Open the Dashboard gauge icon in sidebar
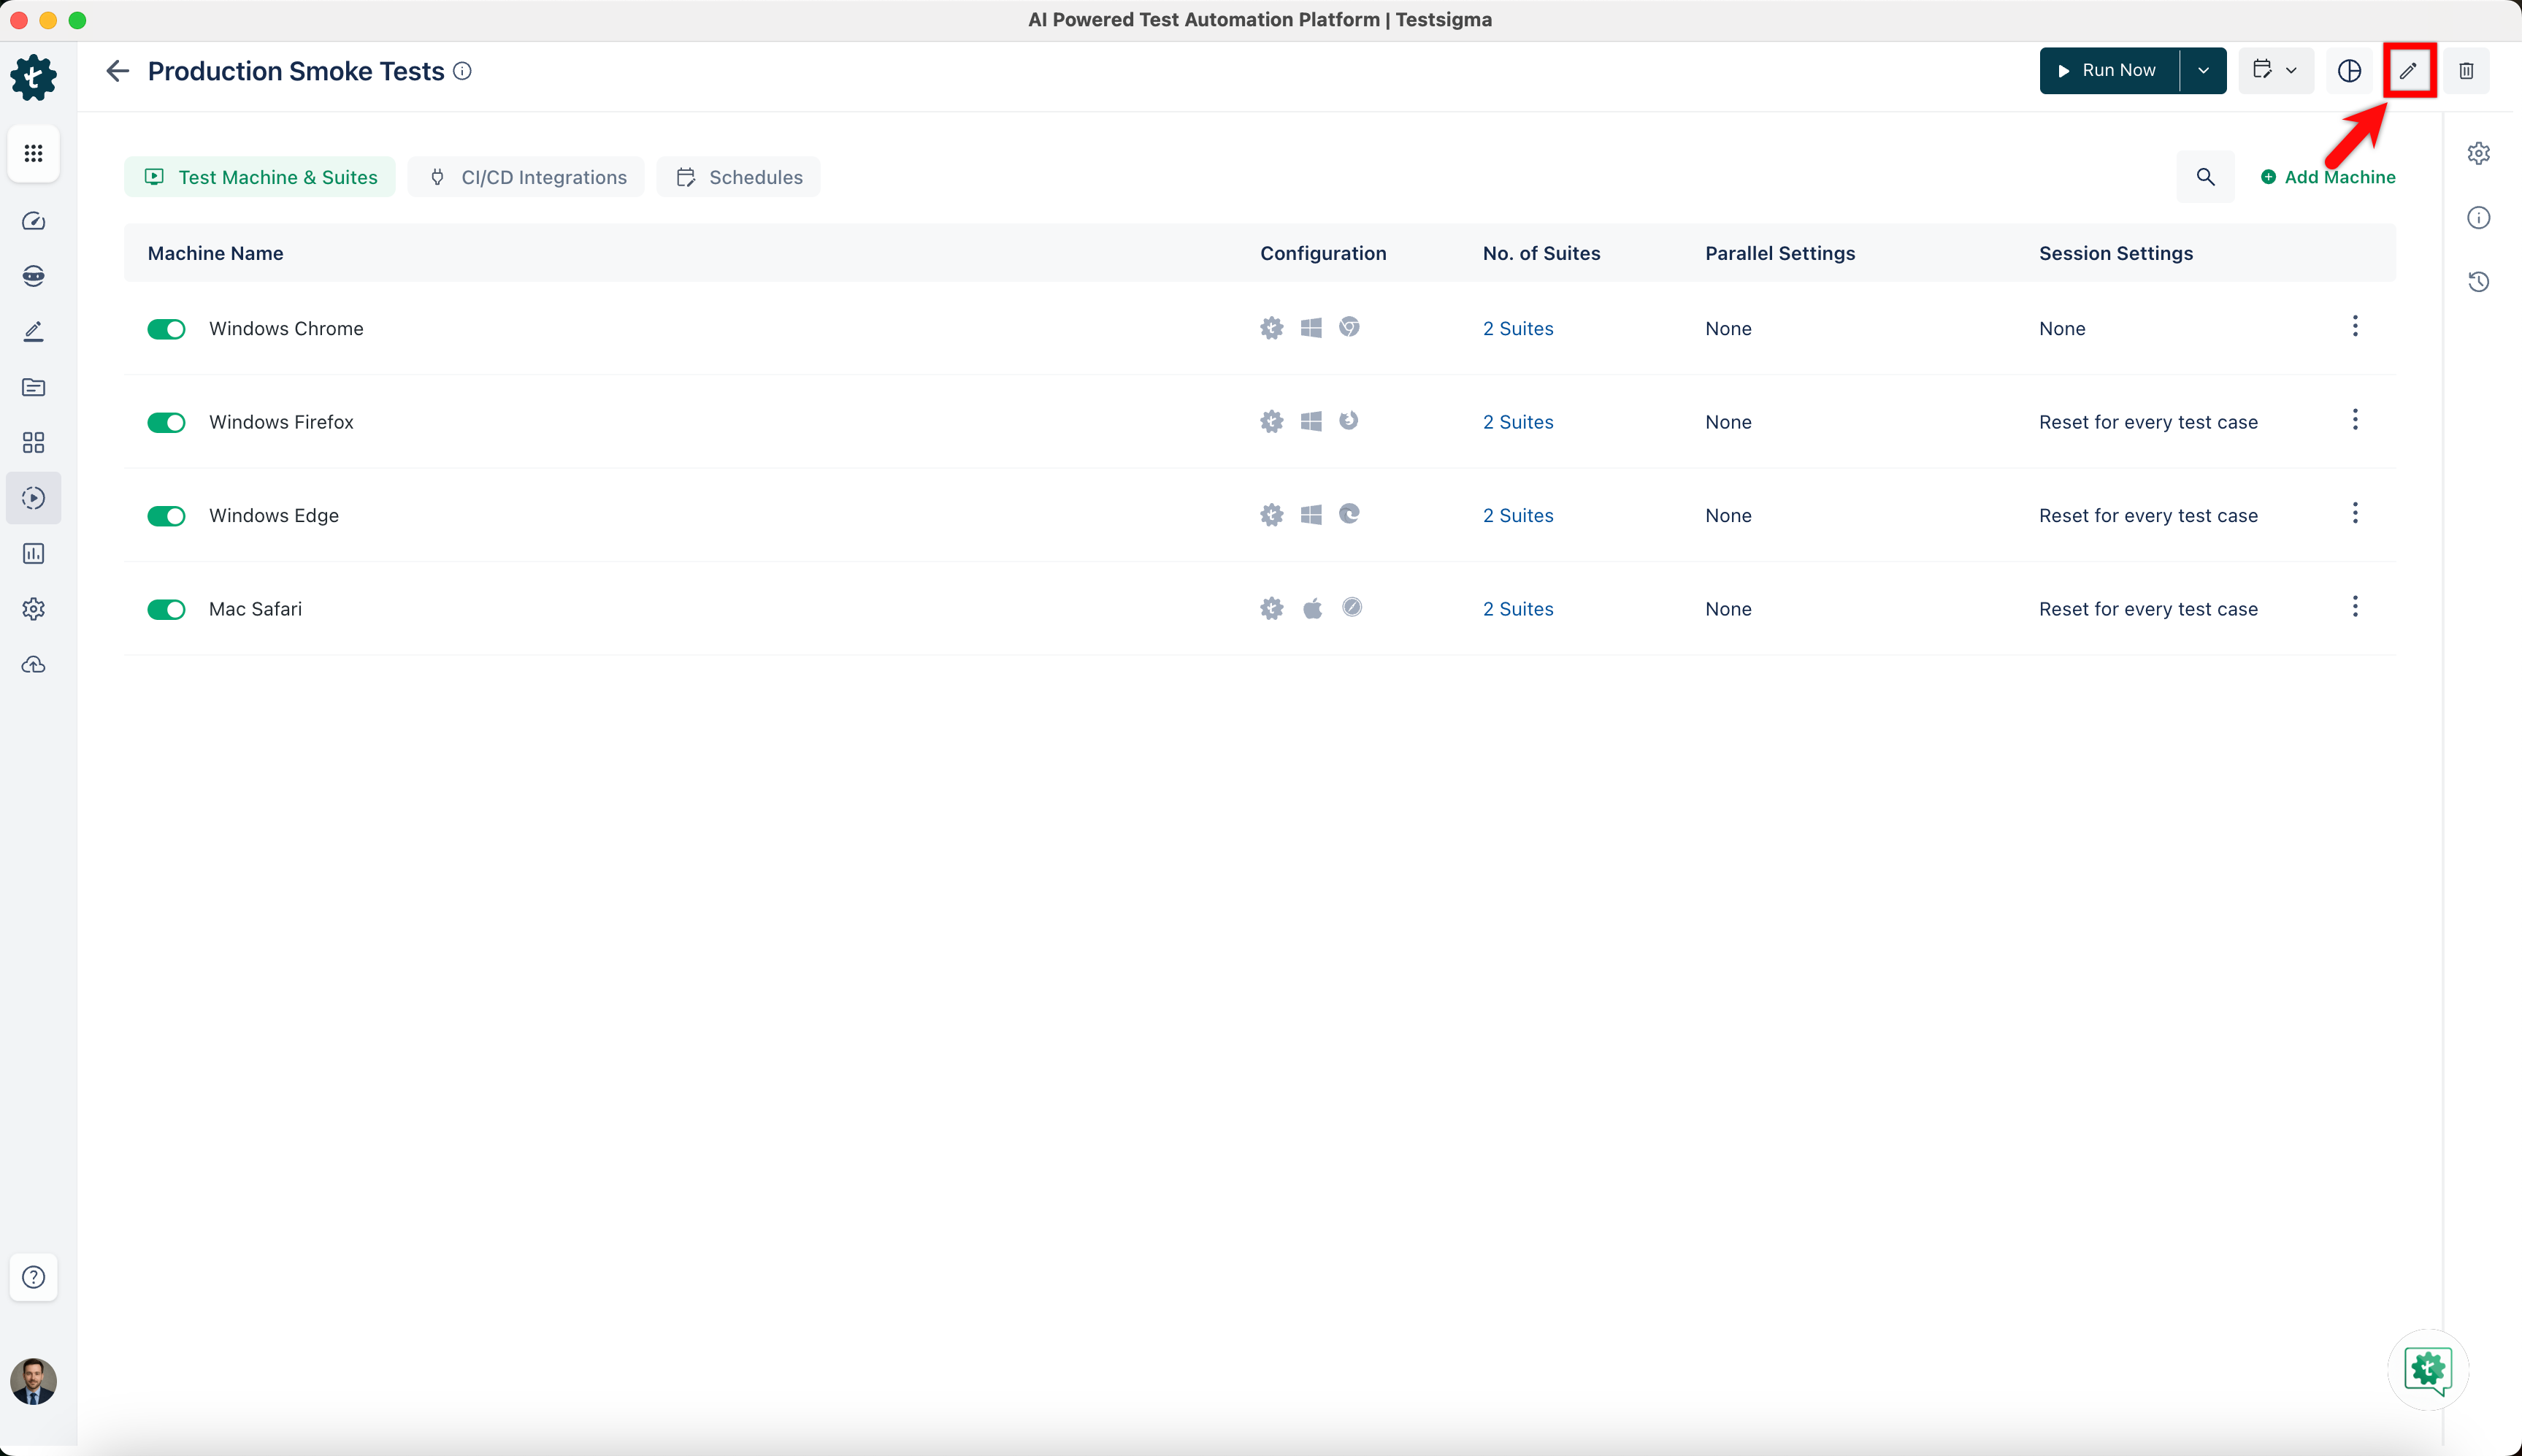Screen dimensions: 2522x1456 33,221
